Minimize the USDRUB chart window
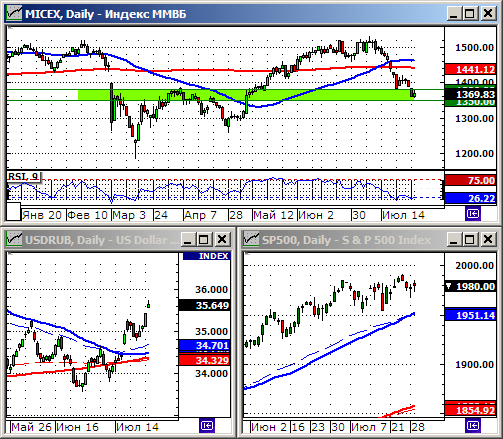The image size is (503, 439). pos(188,239)
